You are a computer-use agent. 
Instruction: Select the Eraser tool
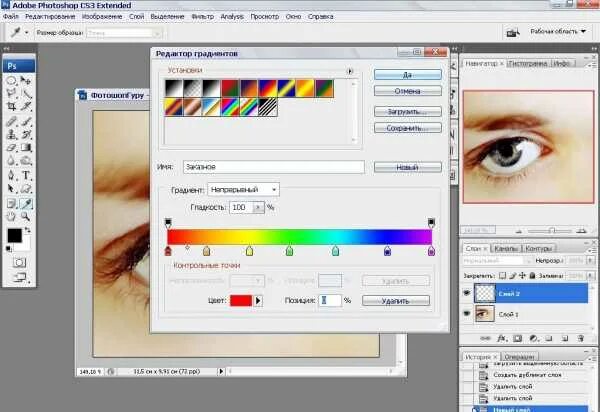point(11,148)
